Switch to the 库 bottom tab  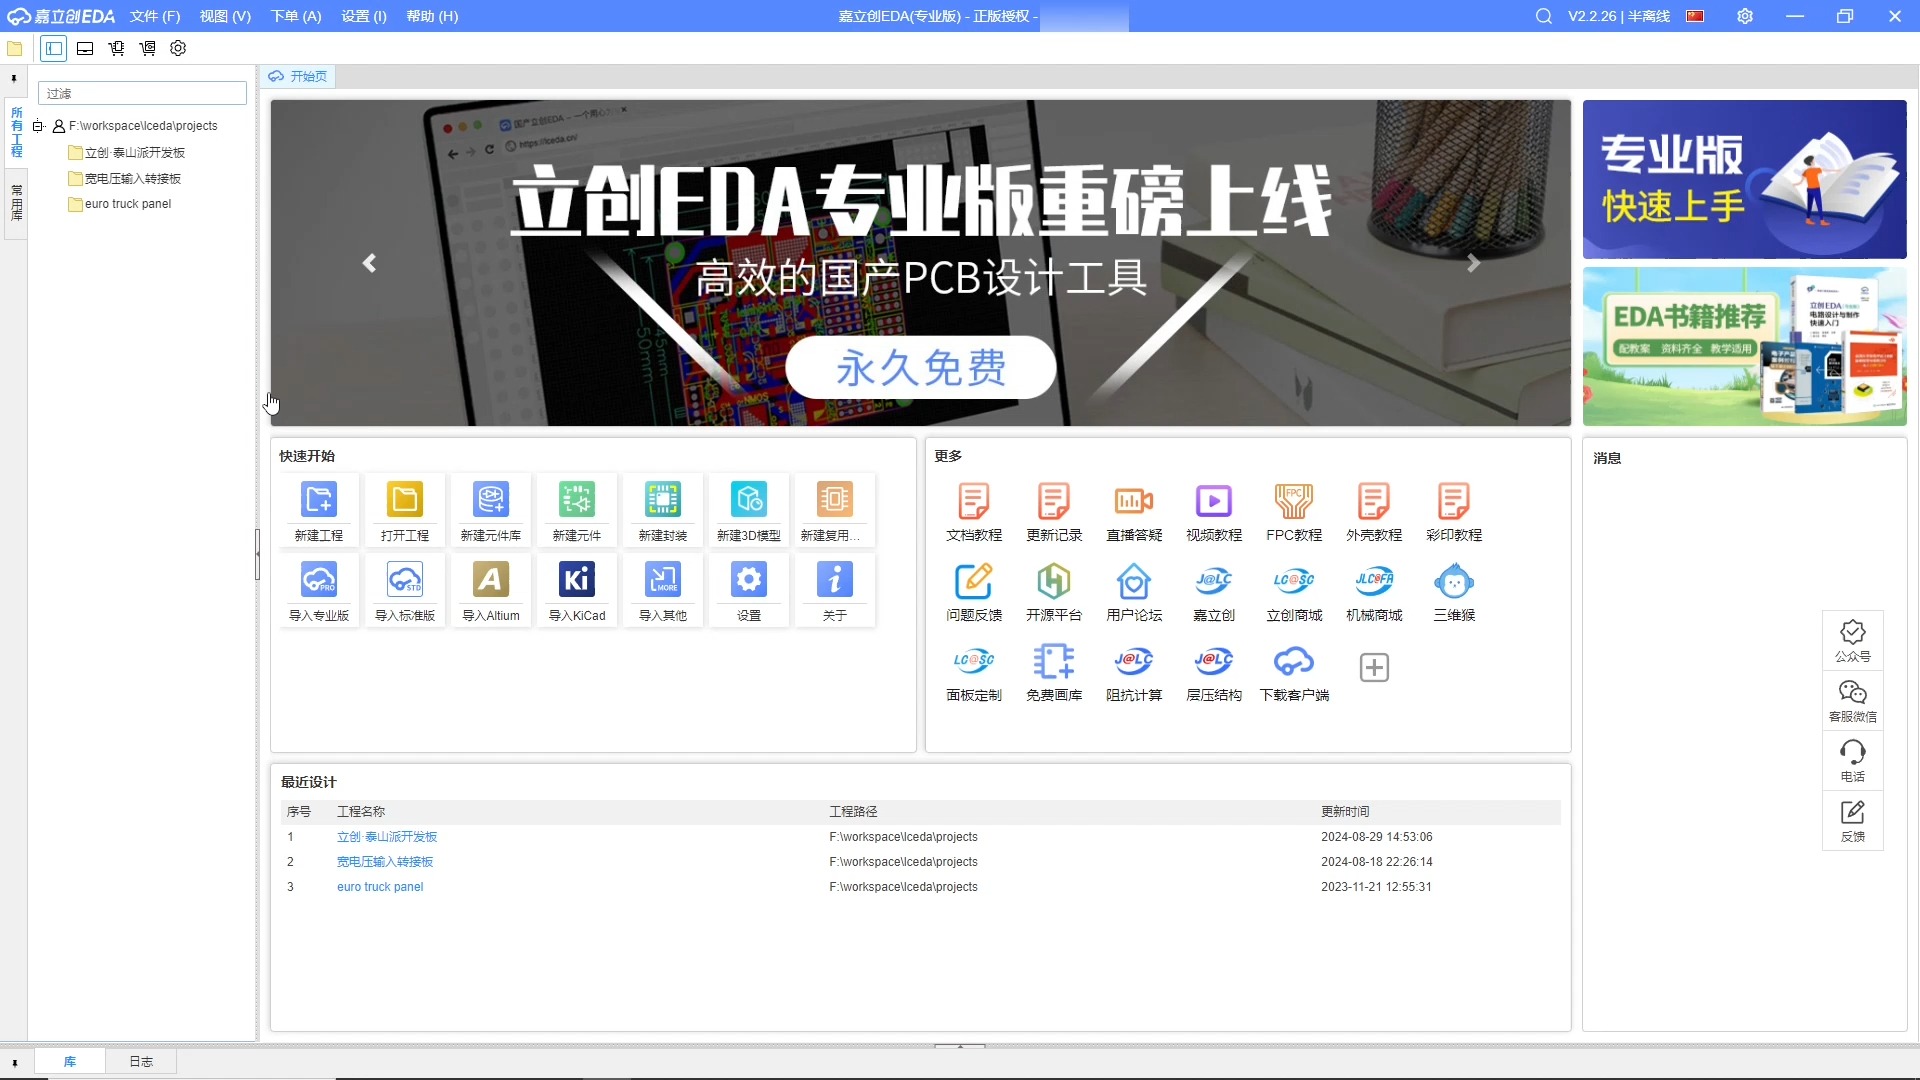tap(70, 1061)
